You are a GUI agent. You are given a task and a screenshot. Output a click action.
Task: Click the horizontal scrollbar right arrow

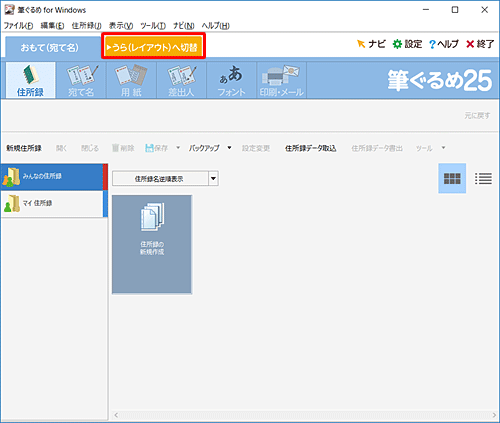click(494, 415)
